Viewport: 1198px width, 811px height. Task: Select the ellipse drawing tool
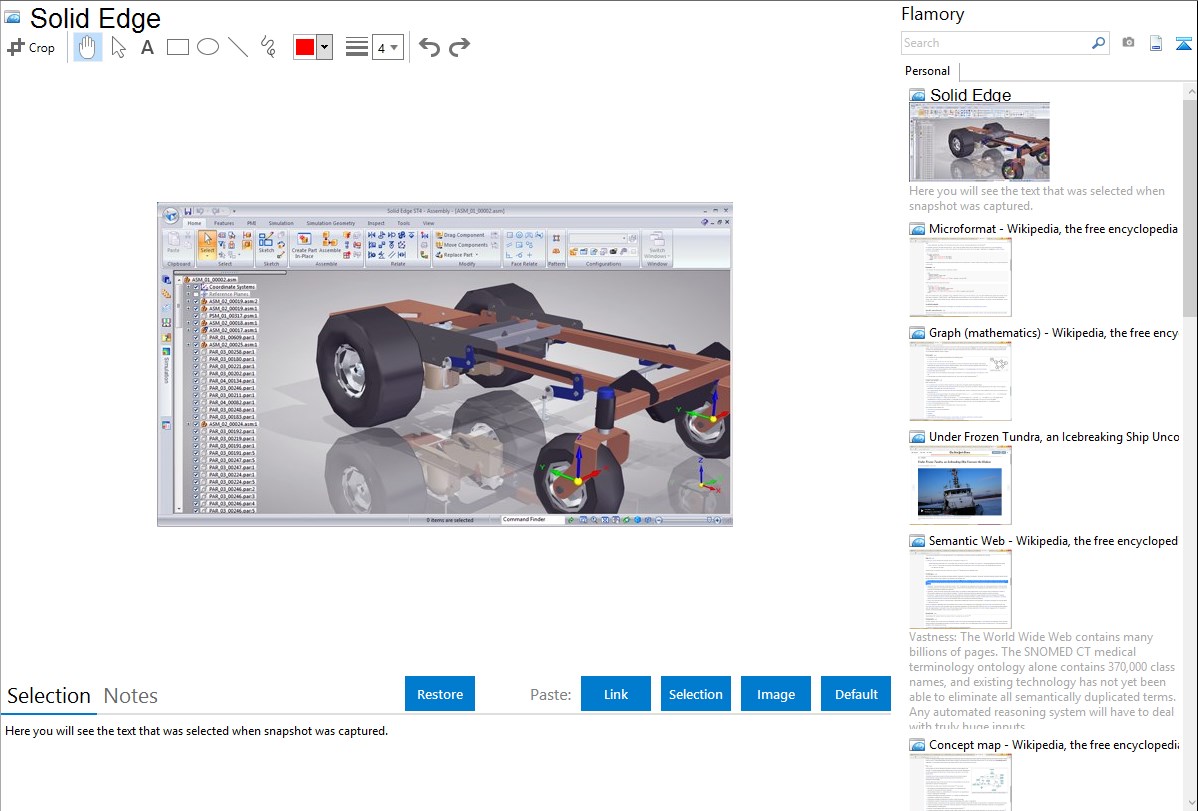(x=208, y=47)
